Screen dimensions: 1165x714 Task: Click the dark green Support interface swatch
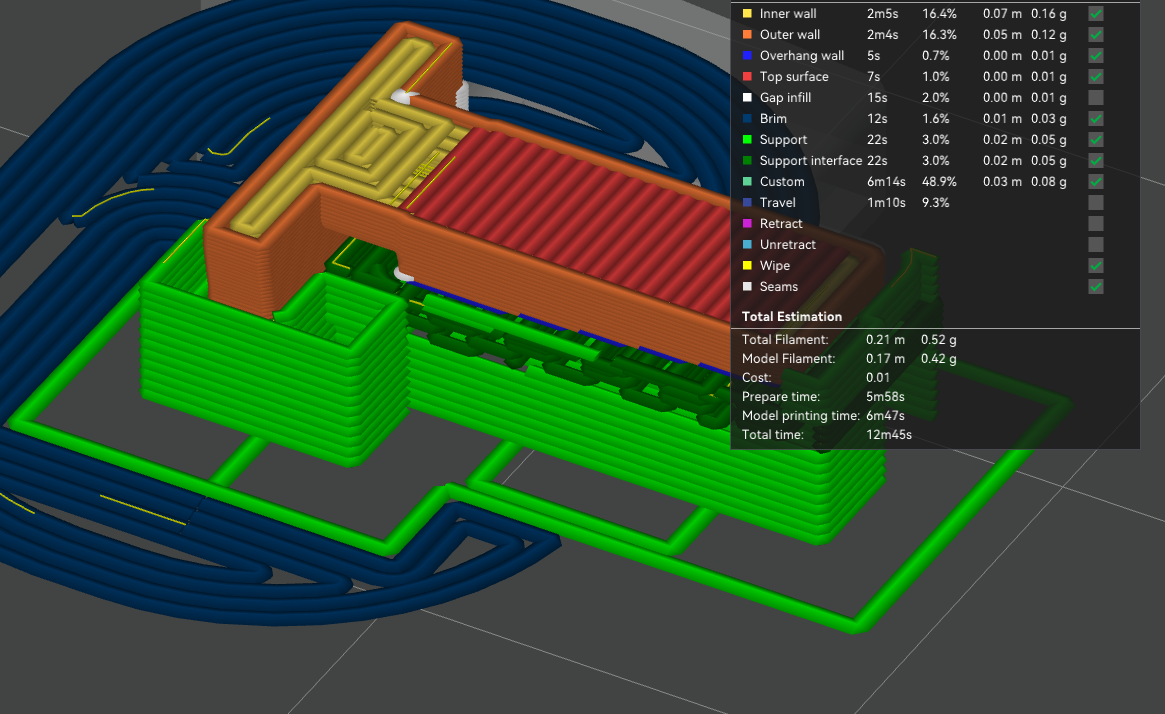pyautogui.click(x=747, y=161)
